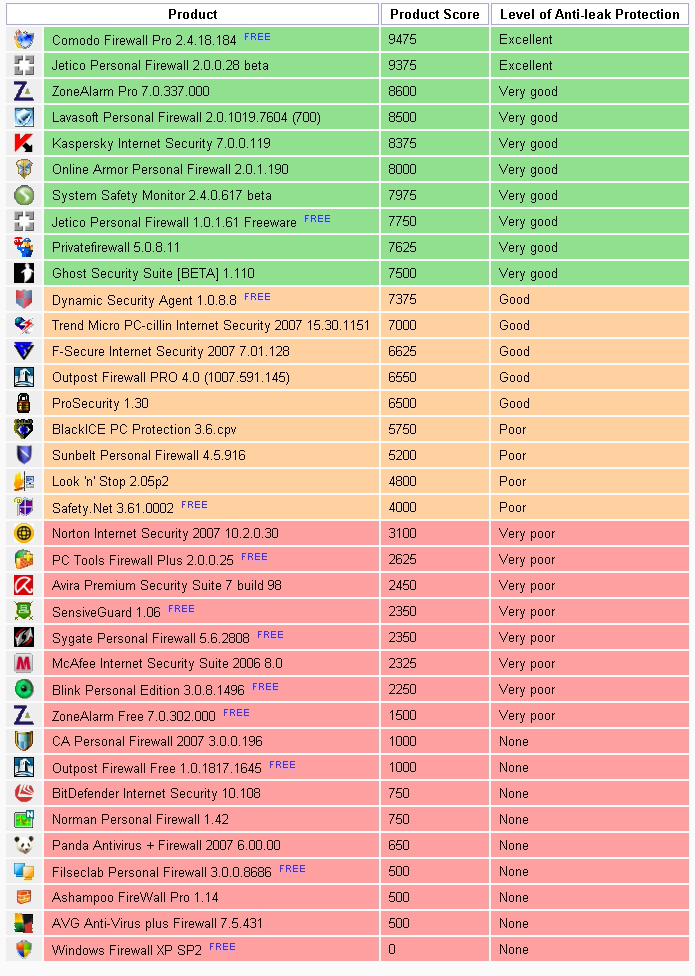Click the ZoneAlarm Pro Z icon
695x976 pixels.
click(24, 92)
